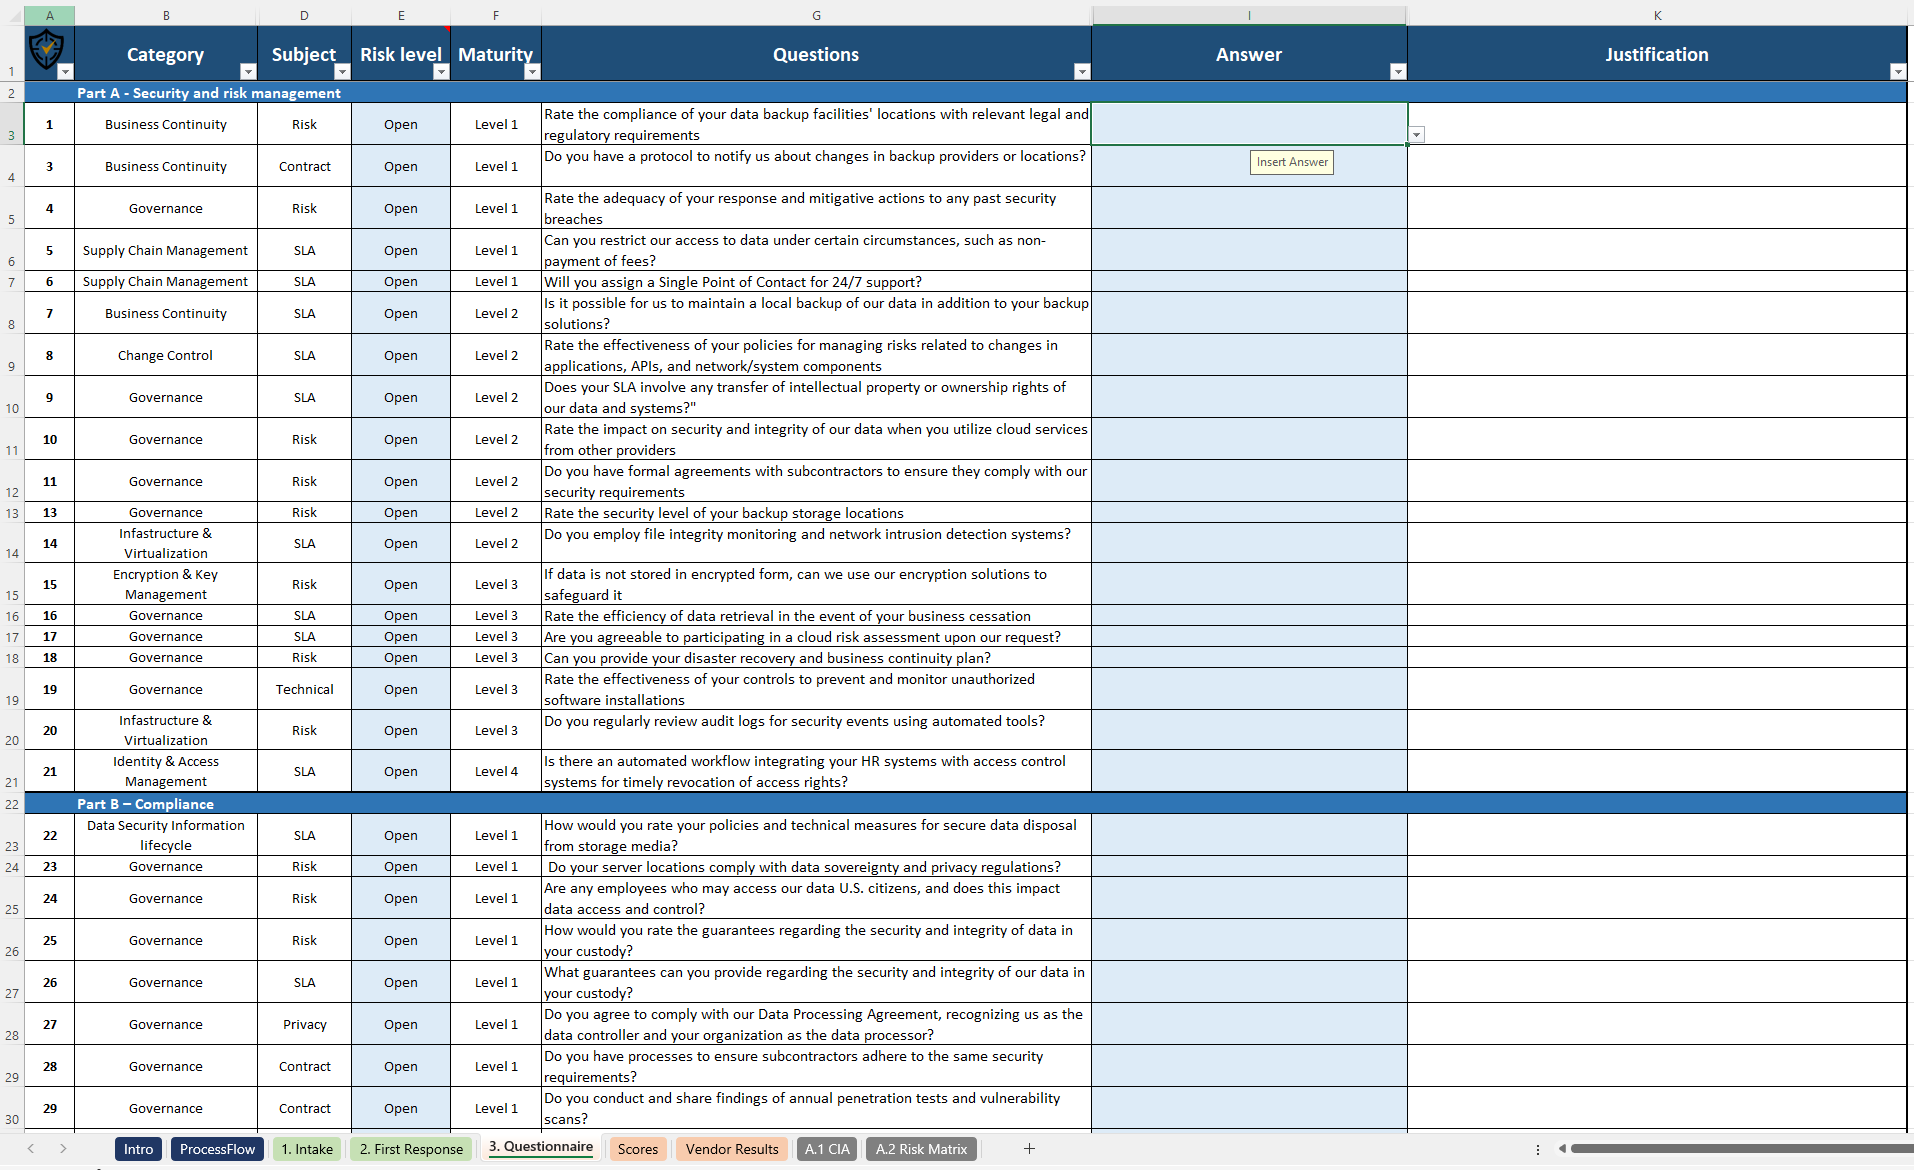Open the filter icon on the Risk level header

pos(440,71)
